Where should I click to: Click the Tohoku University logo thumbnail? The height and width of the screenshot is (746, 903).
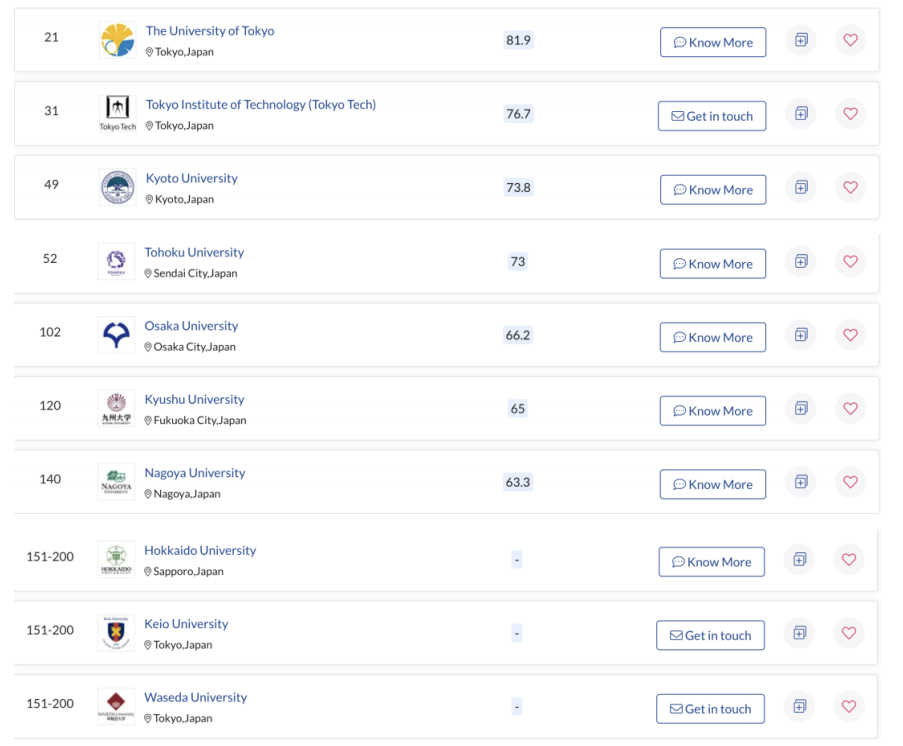116,262
